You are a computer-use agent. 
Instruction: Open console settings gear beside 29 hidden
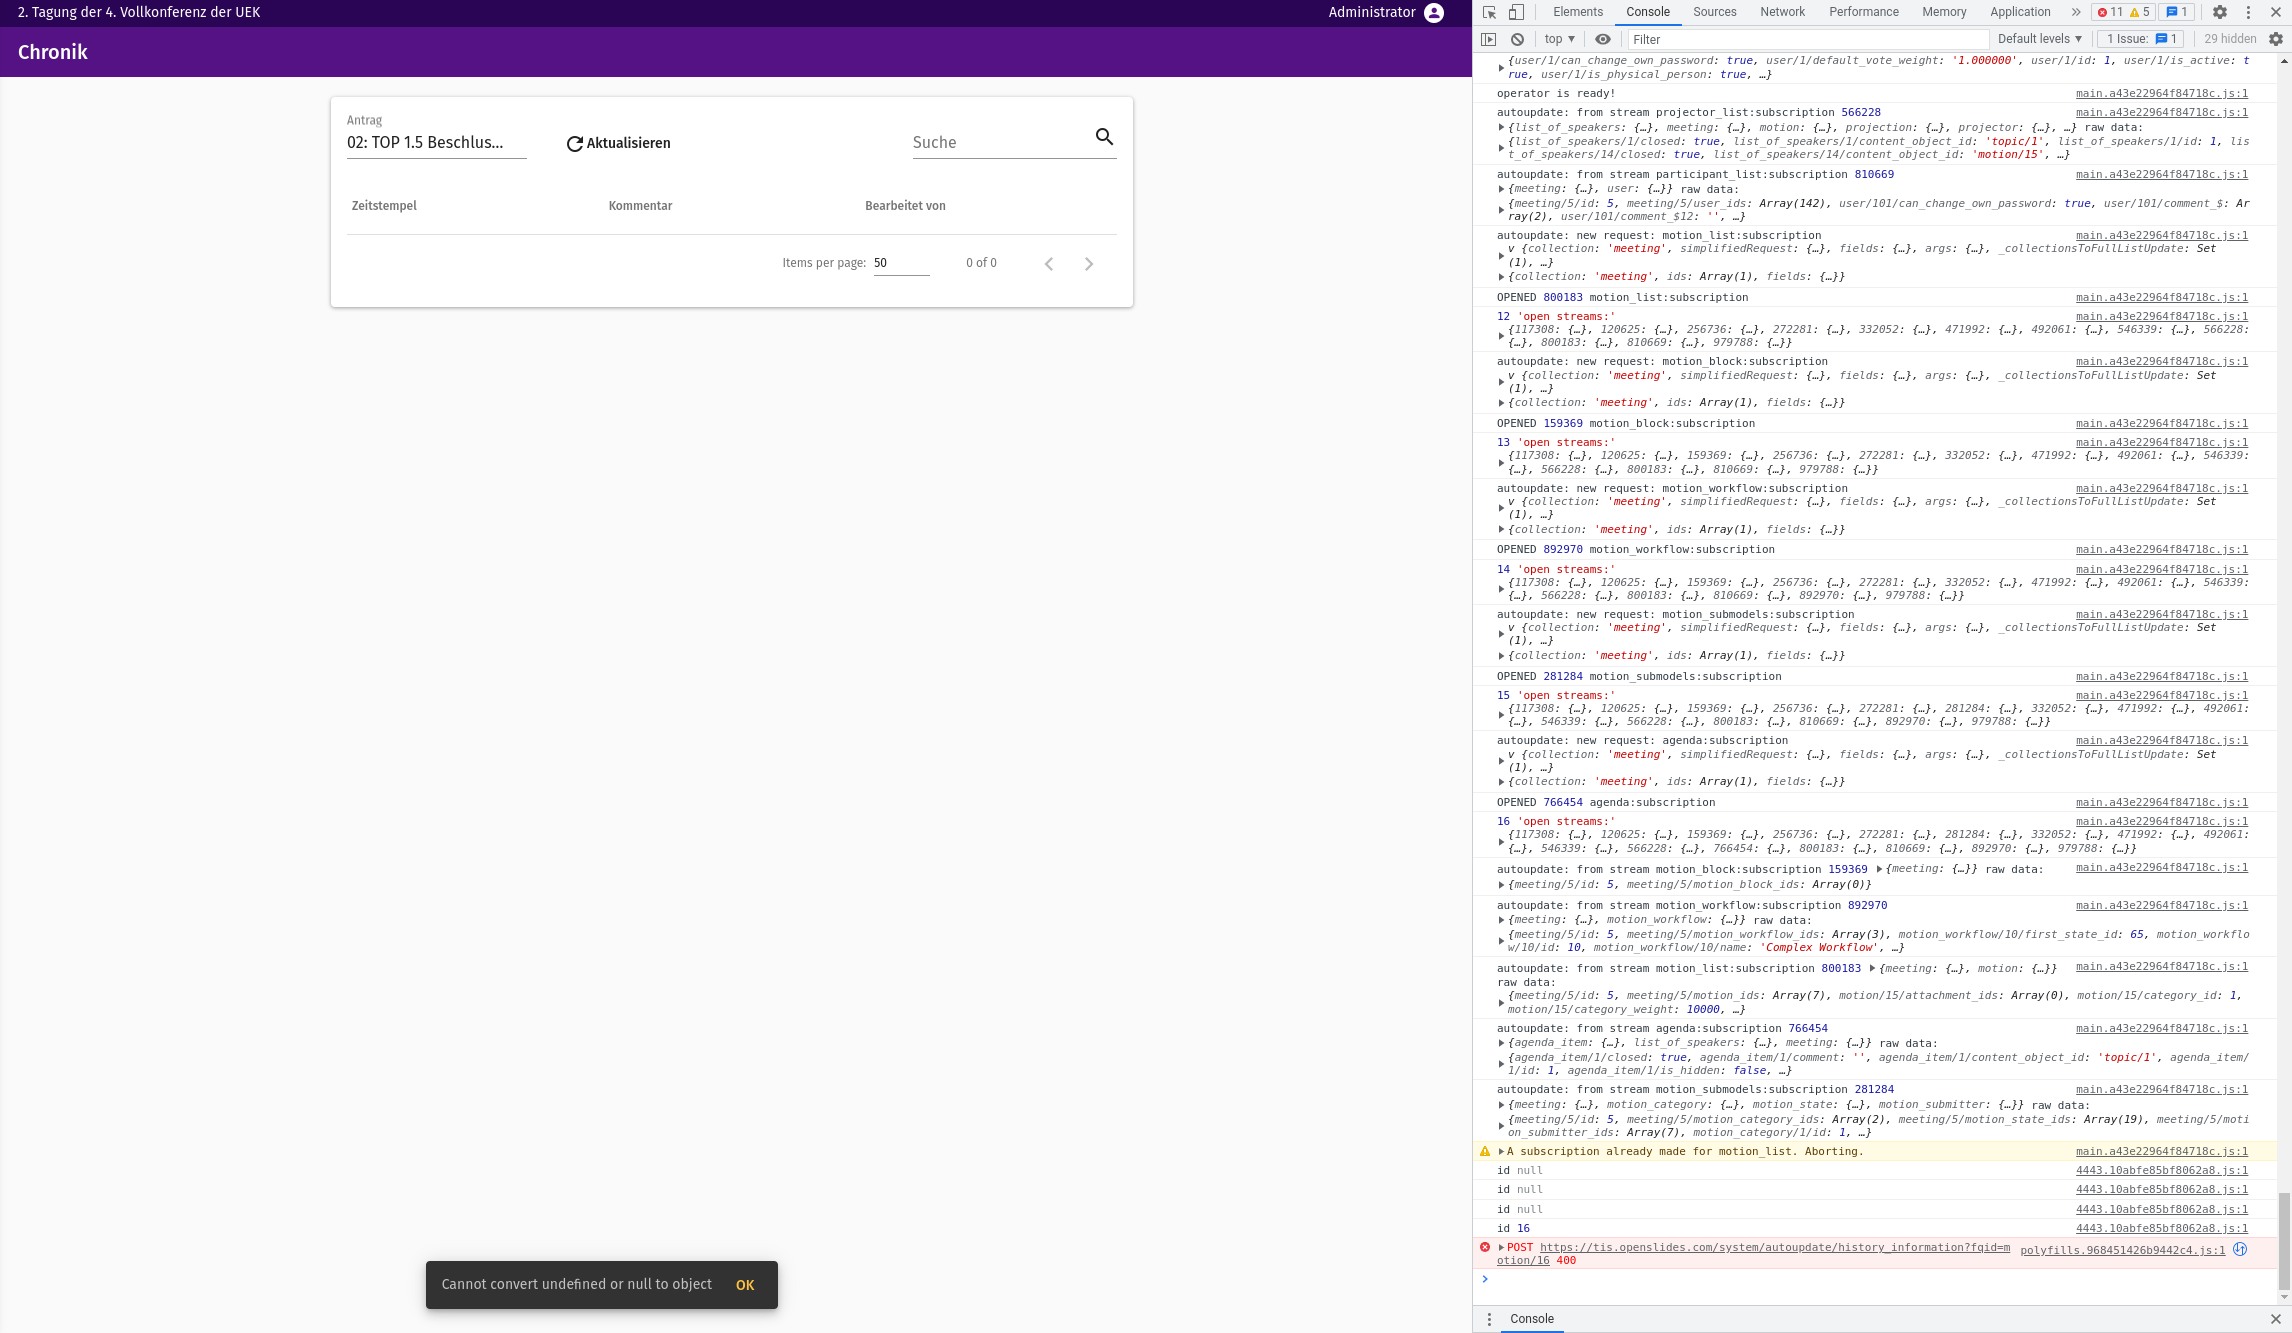tap(2275, 39)
